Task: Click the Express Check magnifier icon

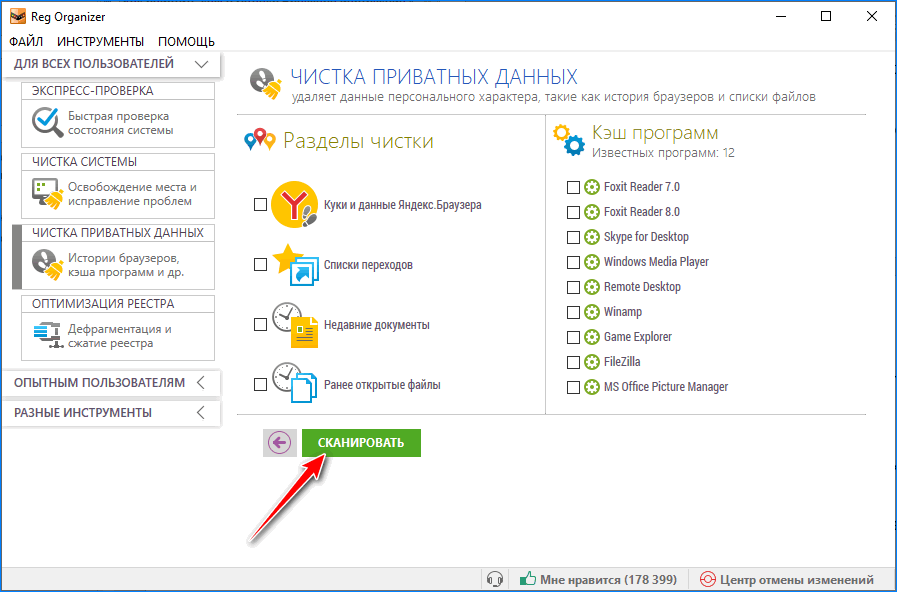Action: (46, 122)
